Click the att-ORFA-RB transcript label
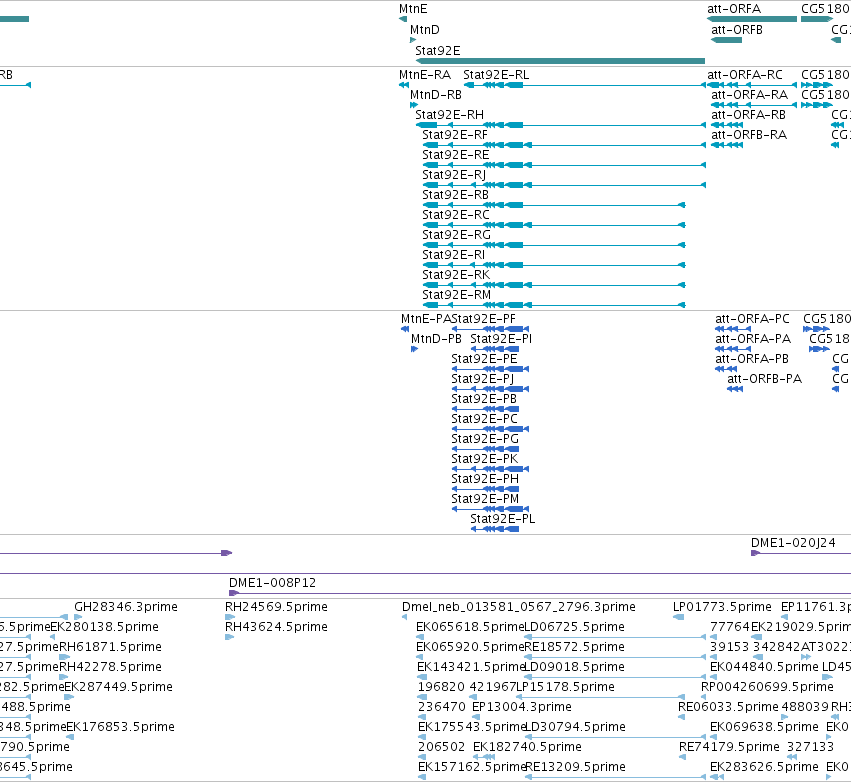Image resolution: width=851 pixels, height=782 pixels. [x=748, y=115]
